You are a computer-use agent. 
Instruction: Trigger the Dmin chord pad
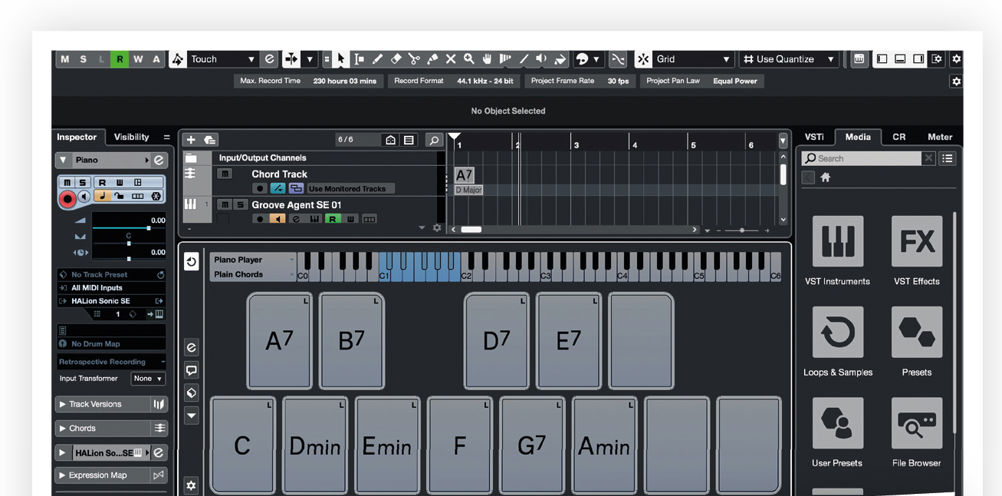click(315, 445)
